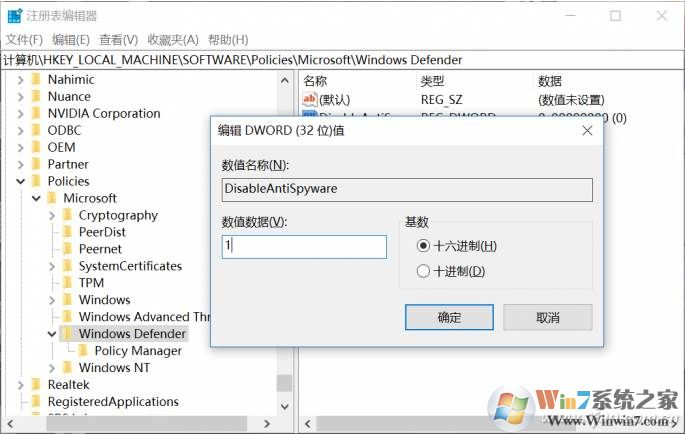
Task: Click tree pane scroll up arrow
Action: pos(285,81)
